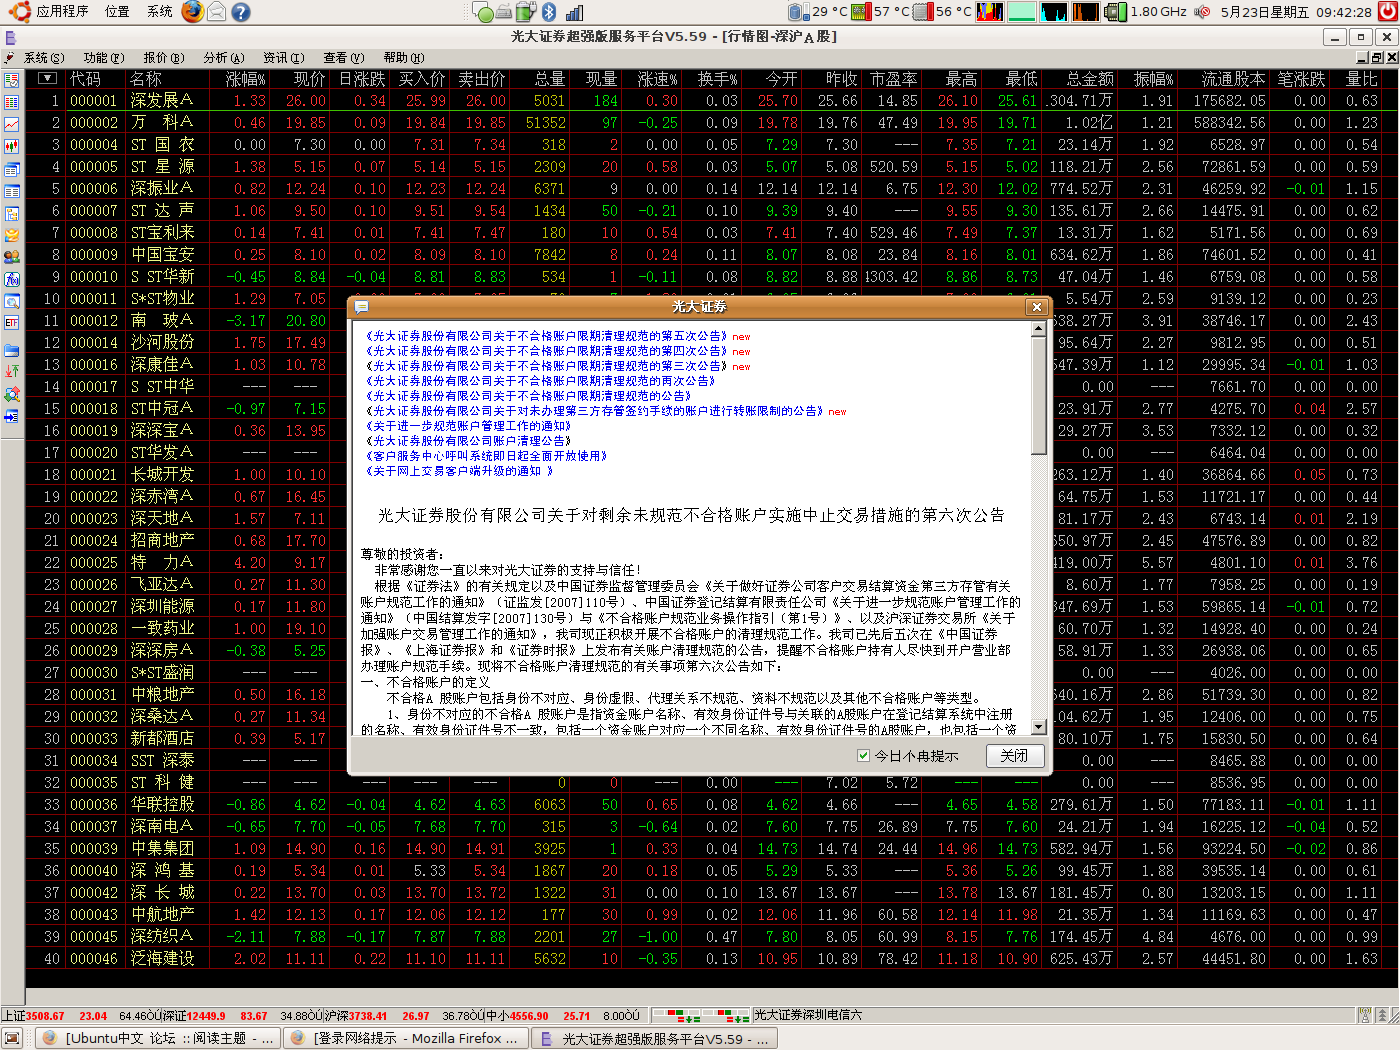Sort by the 市盈率 column header
Image resolution: width=1400 pixels, height=1050 pixels.
point(893,79)
